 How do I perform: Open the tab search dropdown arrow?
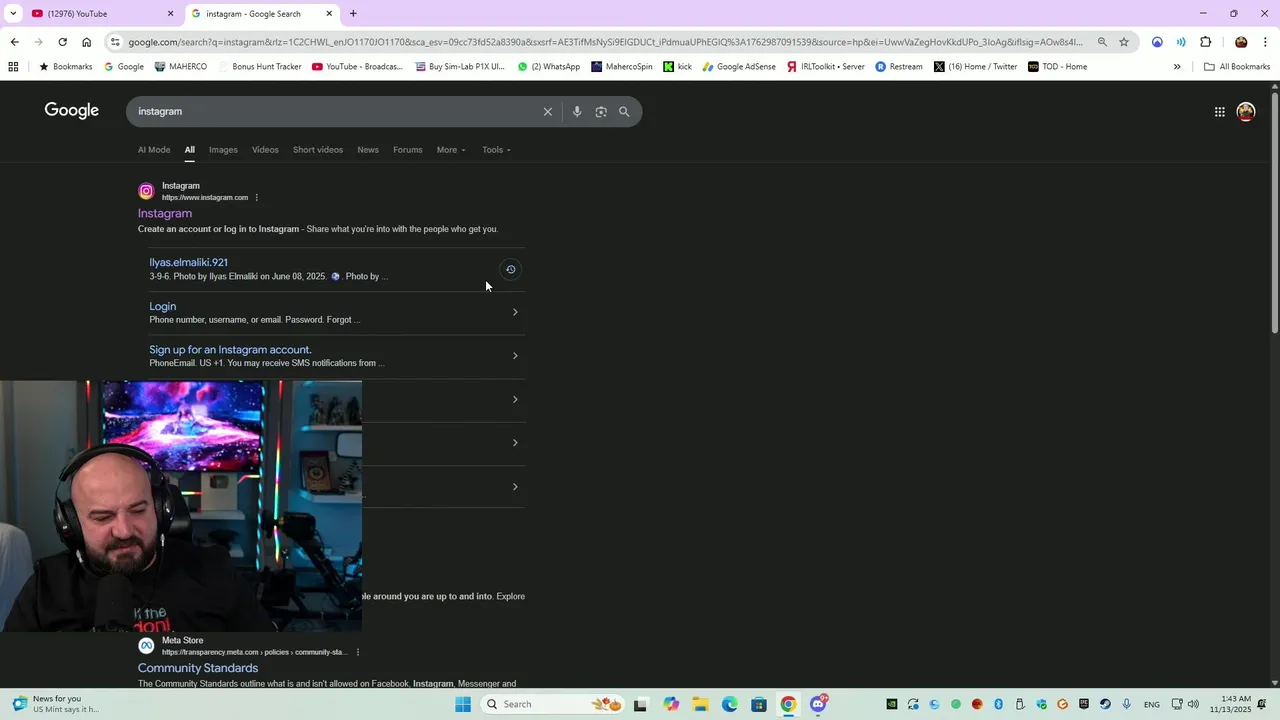(13, 13)
